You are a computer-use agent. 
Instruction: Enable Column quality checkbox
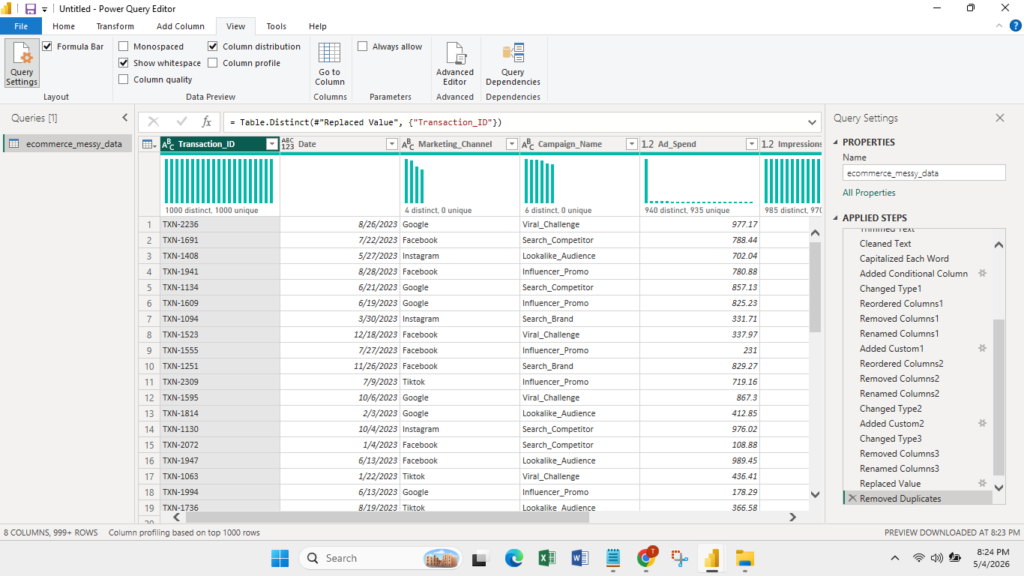(123, 79)
